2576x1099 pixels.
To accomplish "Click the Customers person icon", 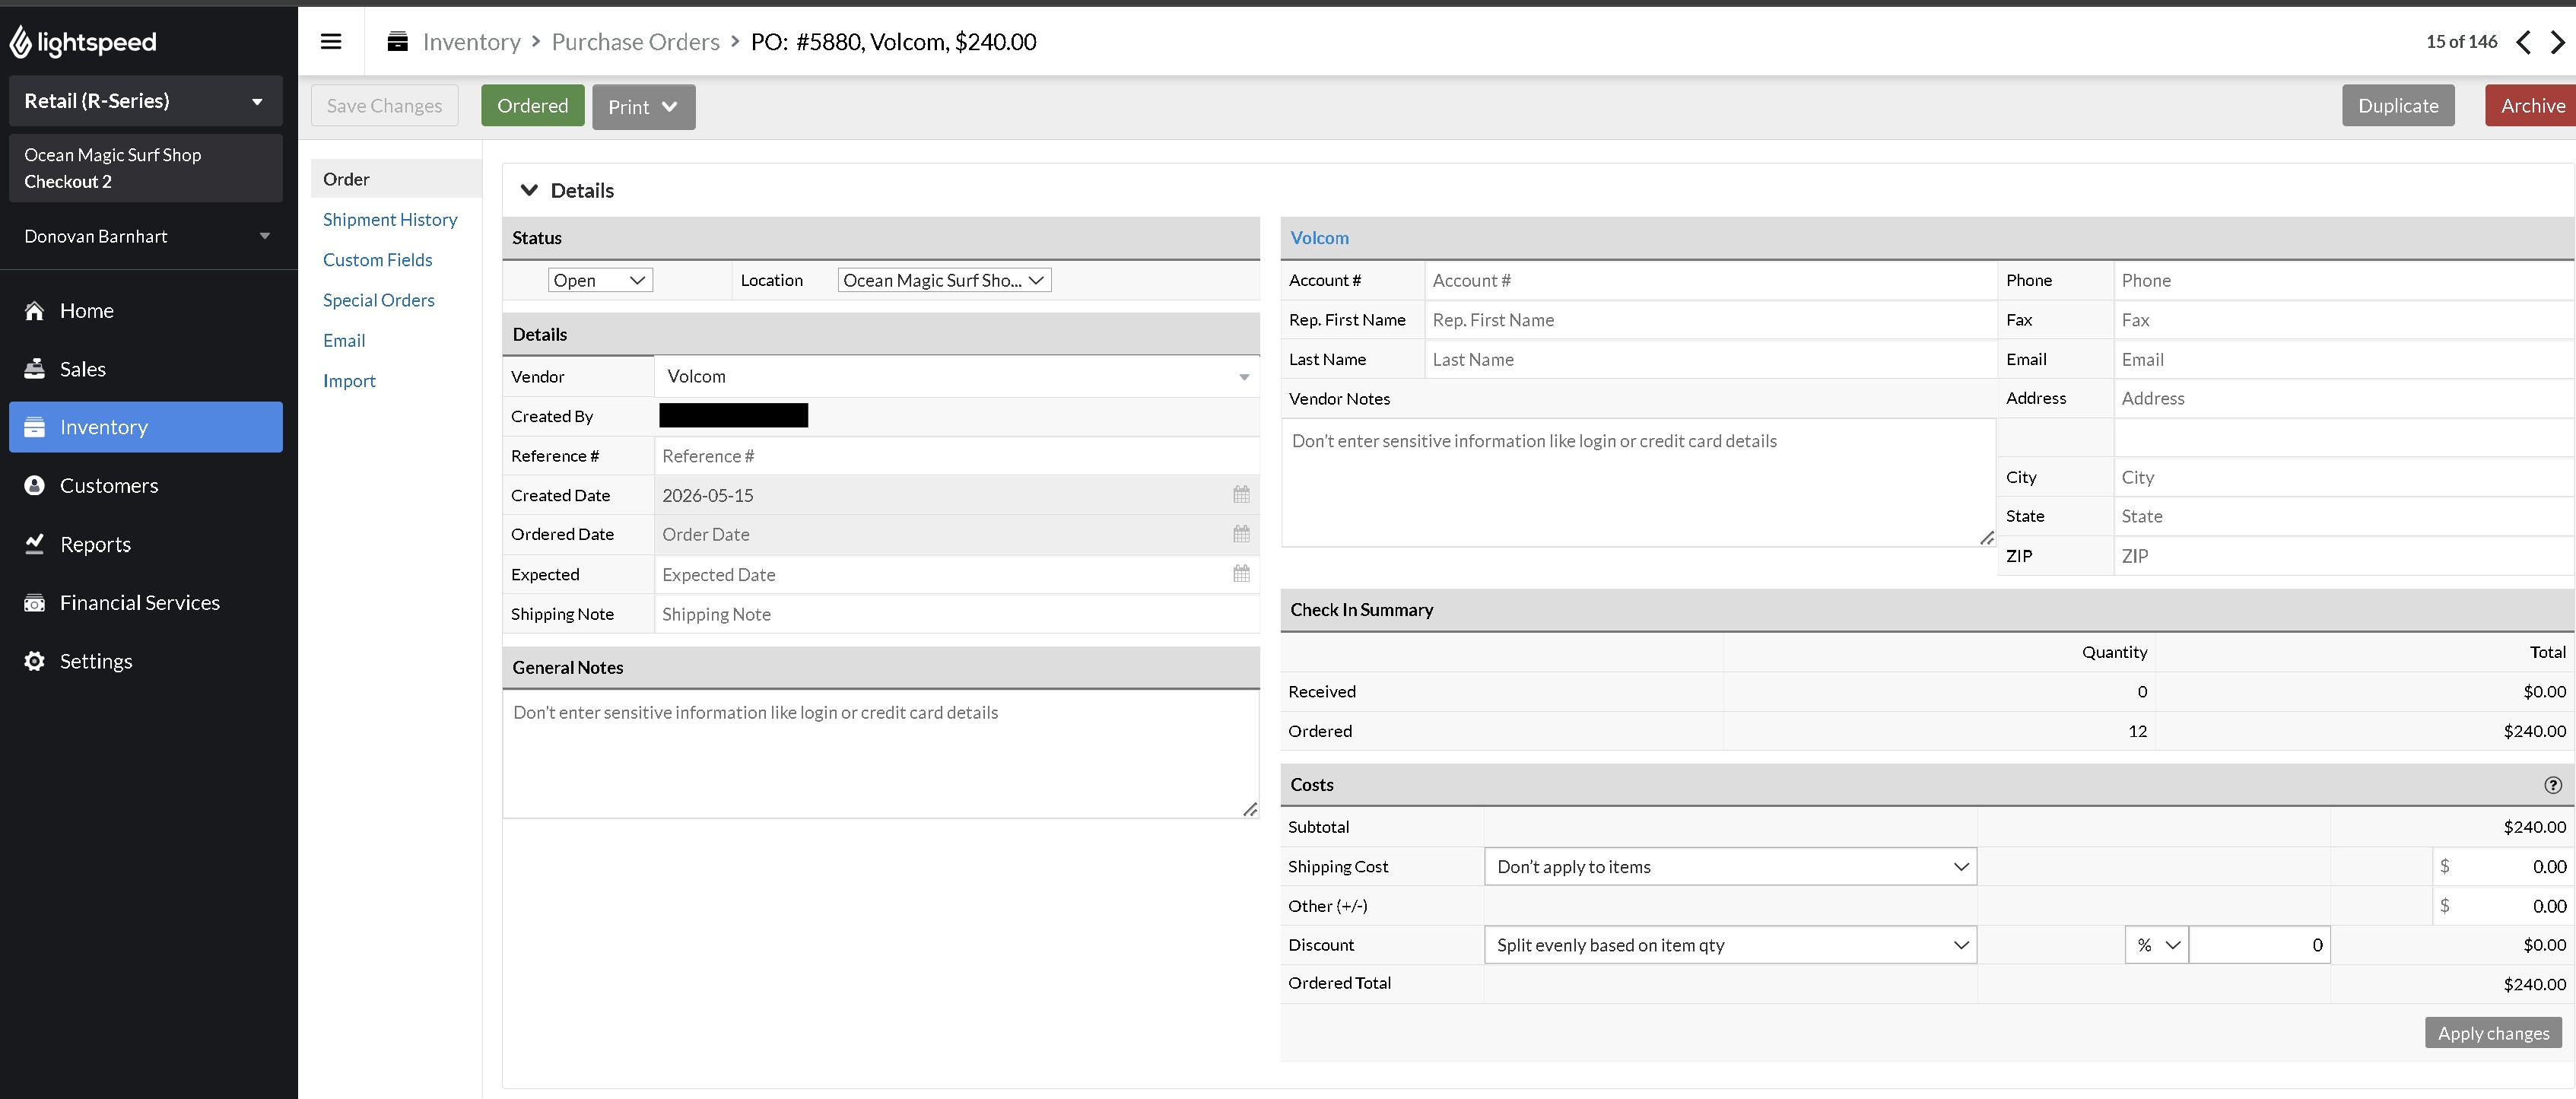I will [x=34, y=486].
